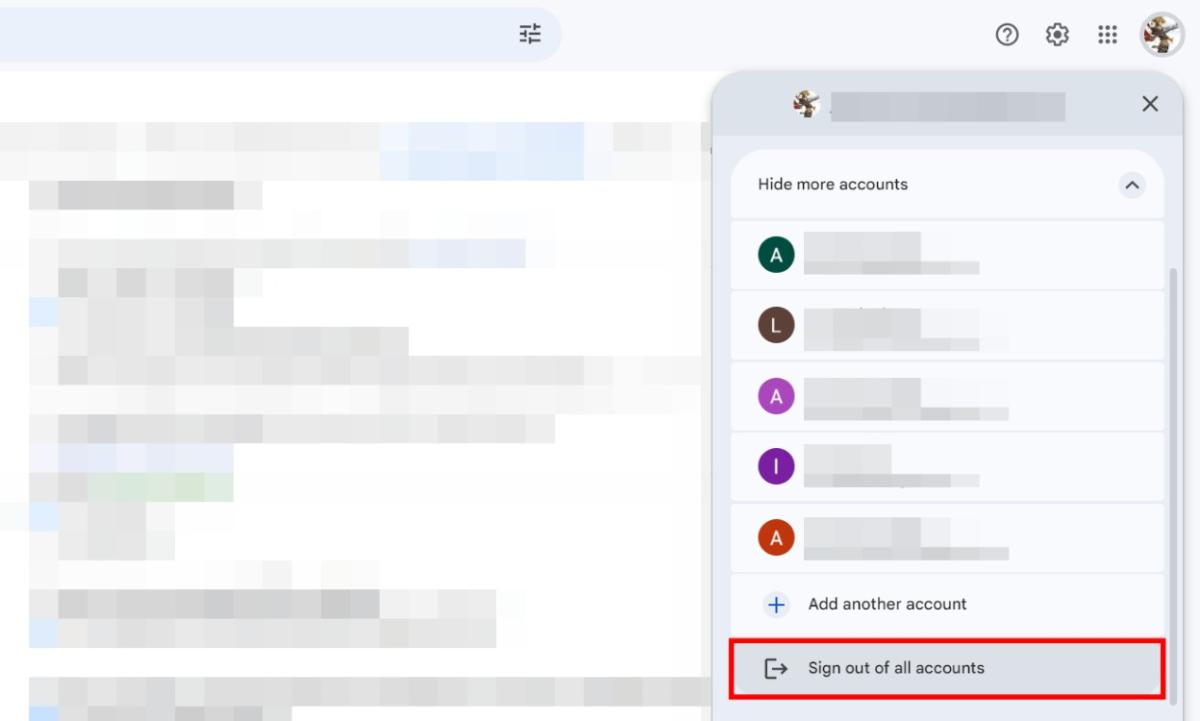Open the Google apps grid launcher
1200x721 pixels.
point(1107,34)
